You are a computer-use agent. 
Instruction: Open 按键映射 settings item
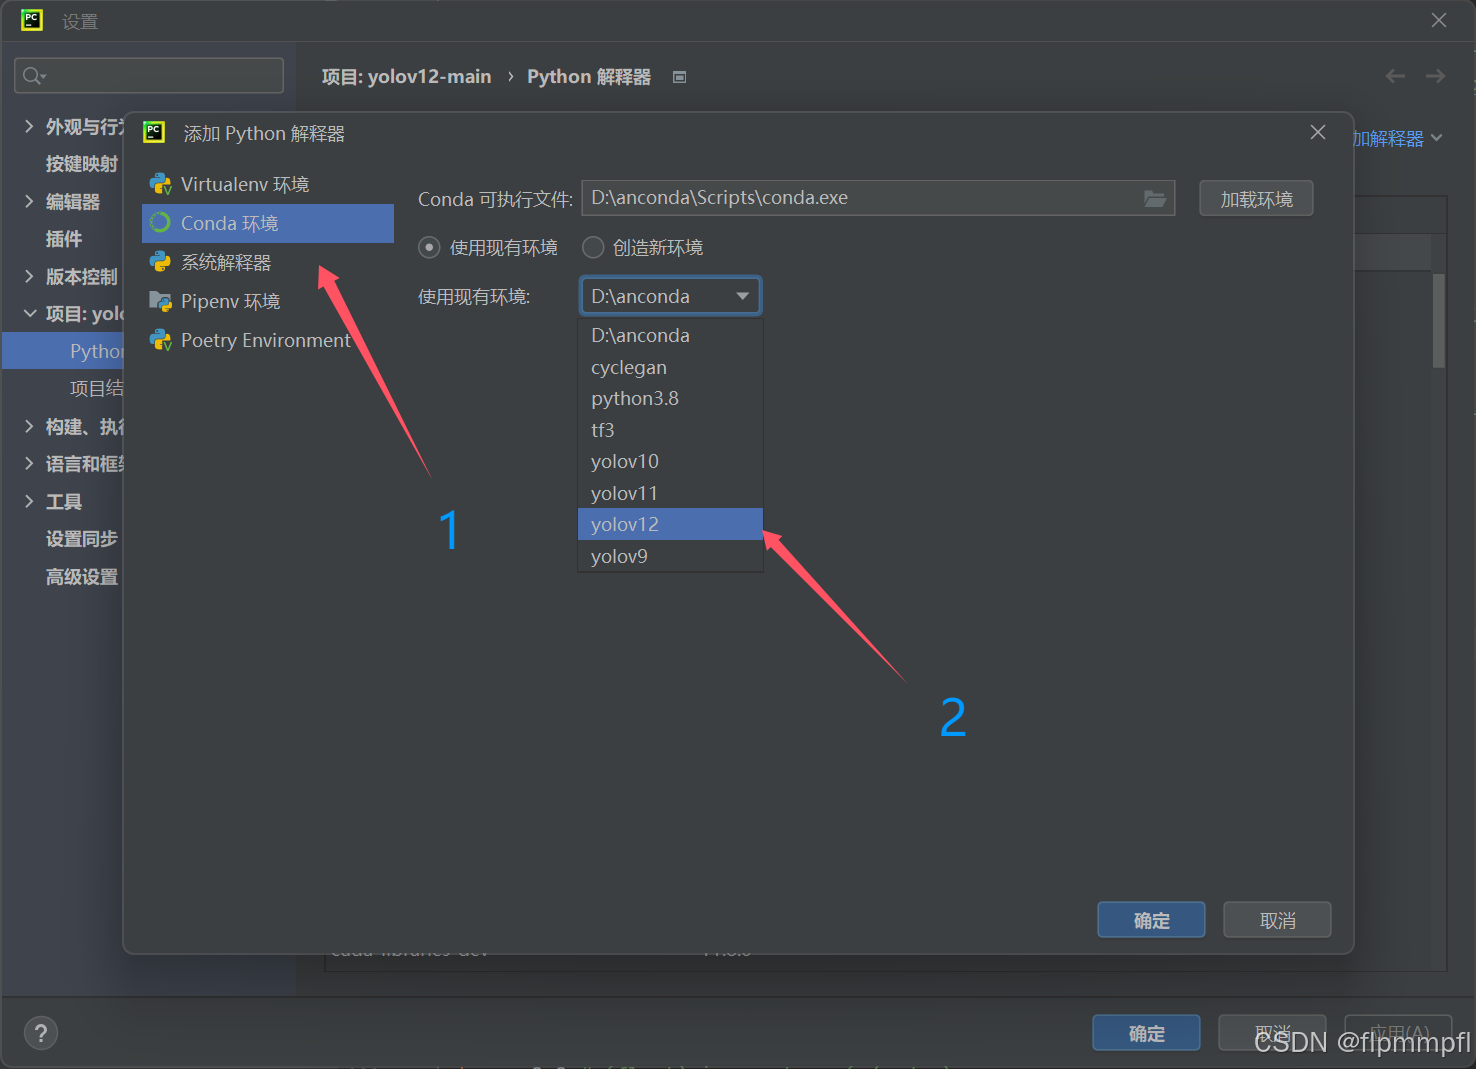click(x=82, y=164)
